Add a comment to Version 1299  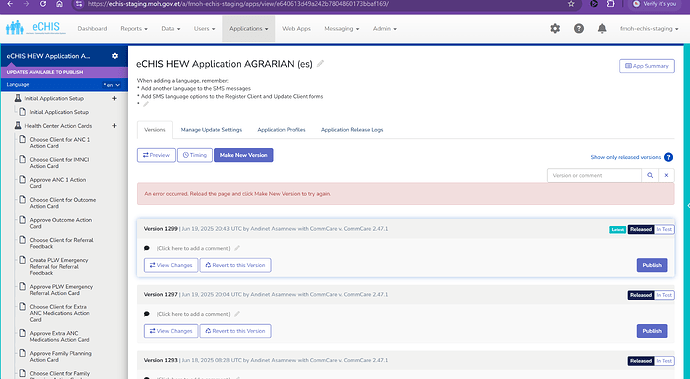[x=193, y=248]
